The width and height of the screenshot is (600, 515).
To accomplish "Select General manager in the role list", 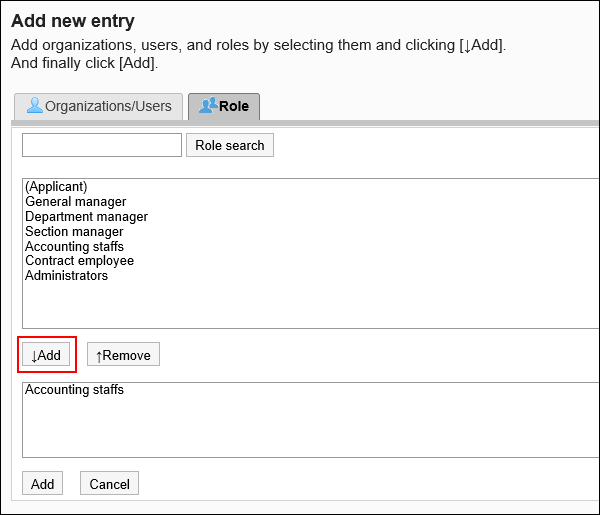I will 76,202.
